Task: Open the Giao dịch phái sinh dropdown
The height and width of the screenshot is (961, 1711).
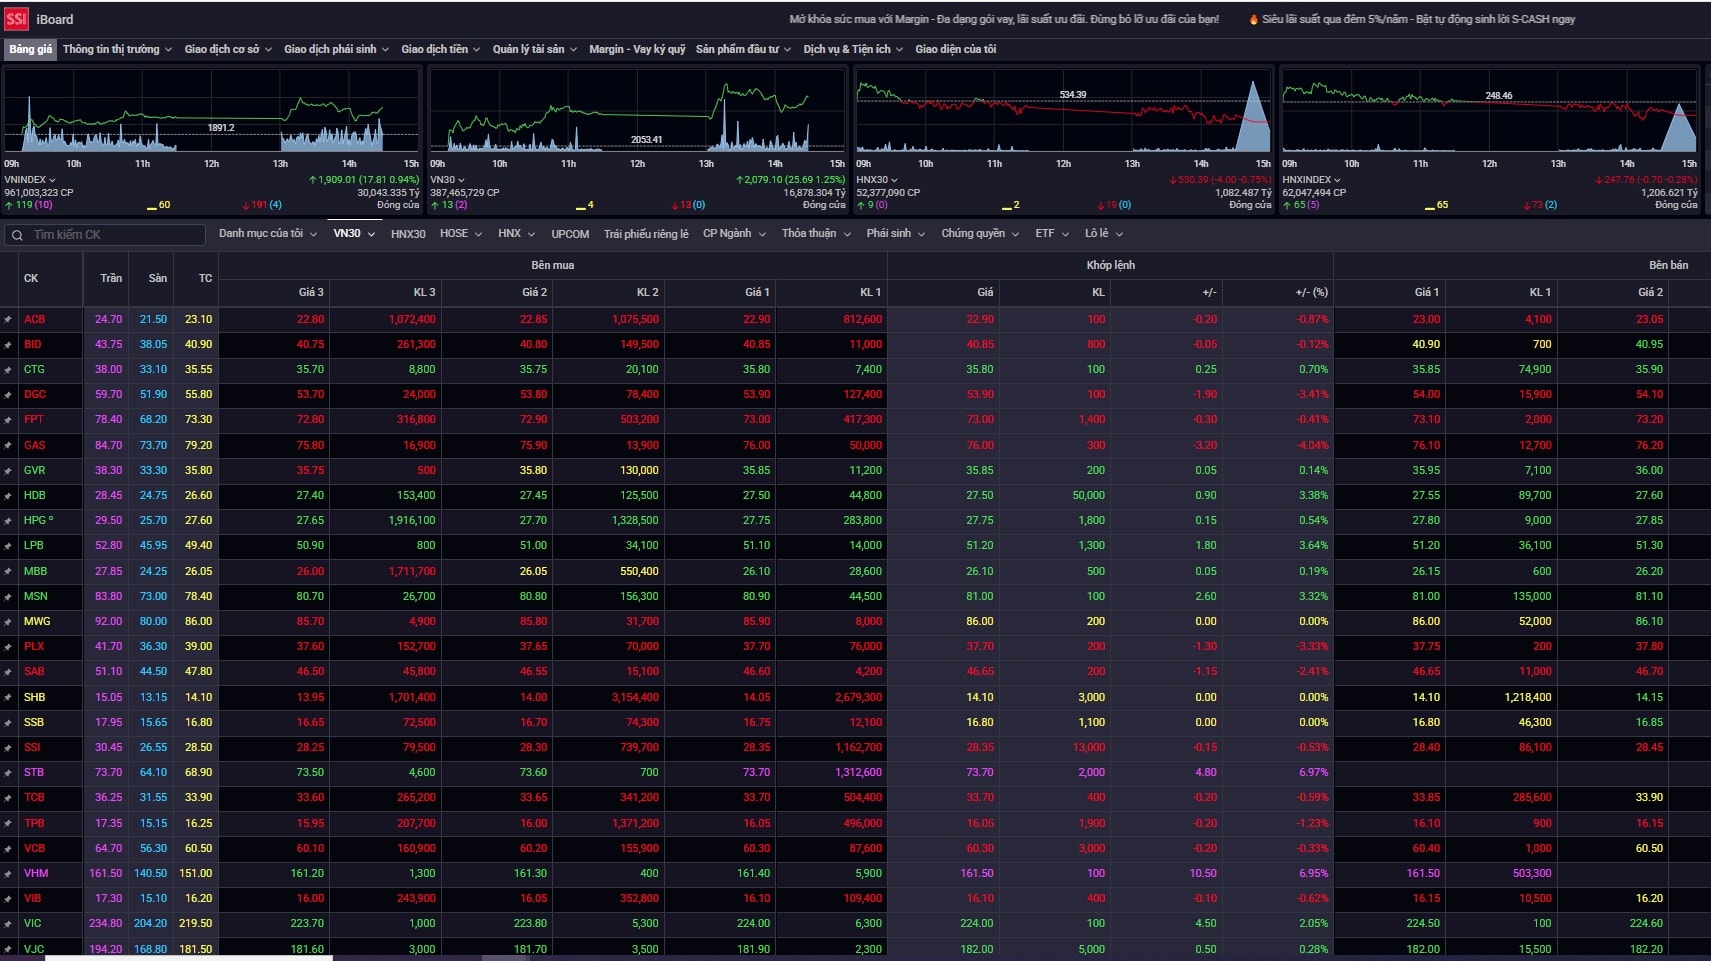Action: [x=337, y=49]
